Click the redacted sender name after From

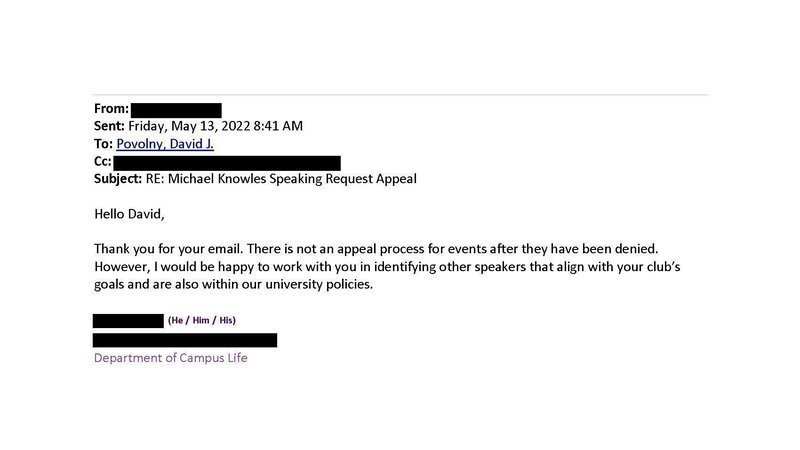[x=176, y=109]
